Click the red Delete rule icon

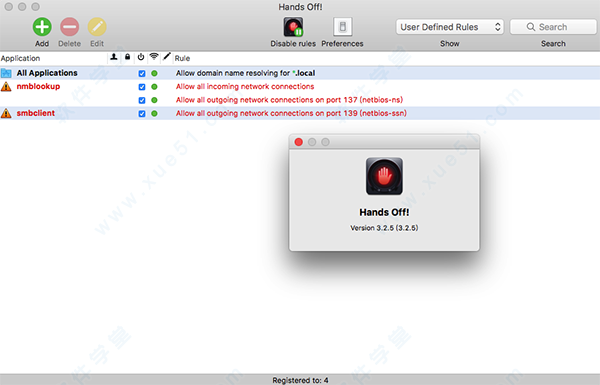70,27
